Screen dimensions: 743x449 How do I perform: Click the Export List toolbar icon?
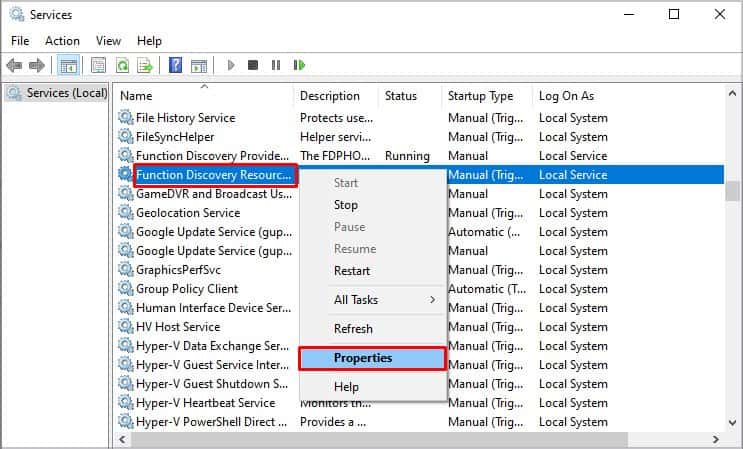tap(145, 65)
